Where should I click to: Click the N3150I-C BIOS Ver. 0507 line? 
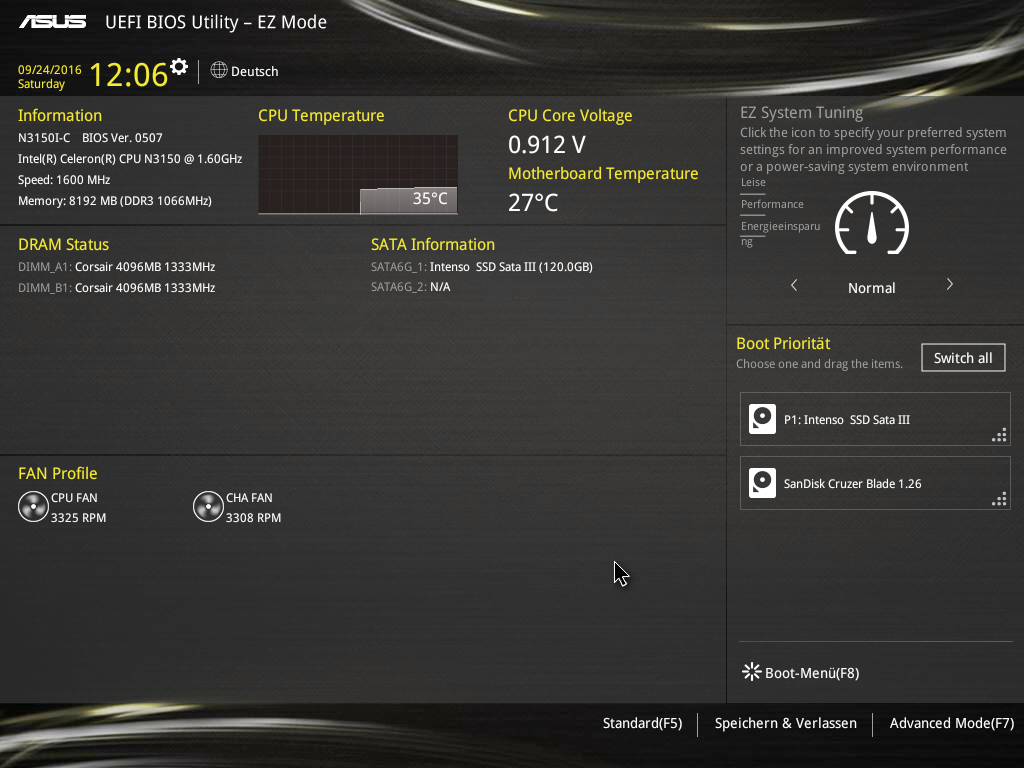90,138
